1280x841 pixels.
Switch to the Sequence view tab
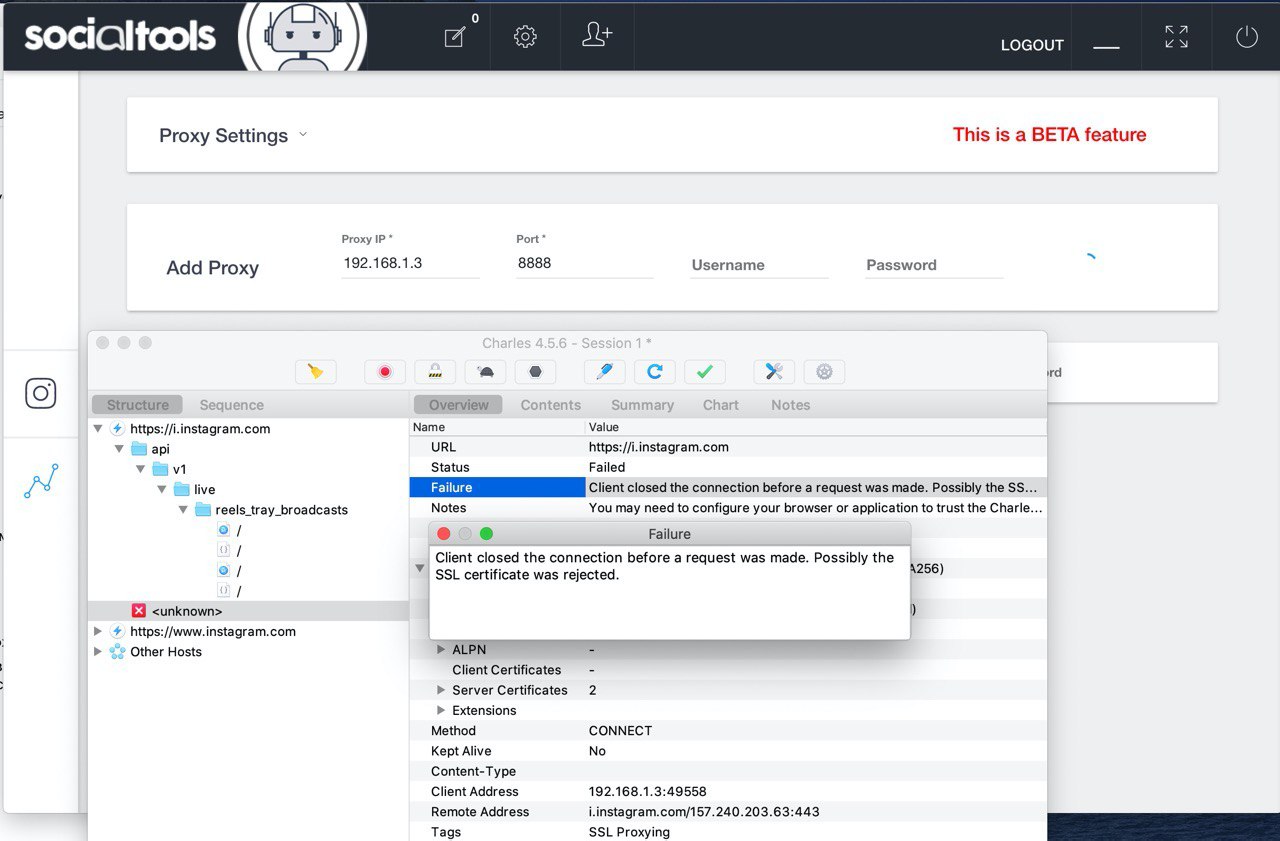pyautogui.click(x=231, y=405)
